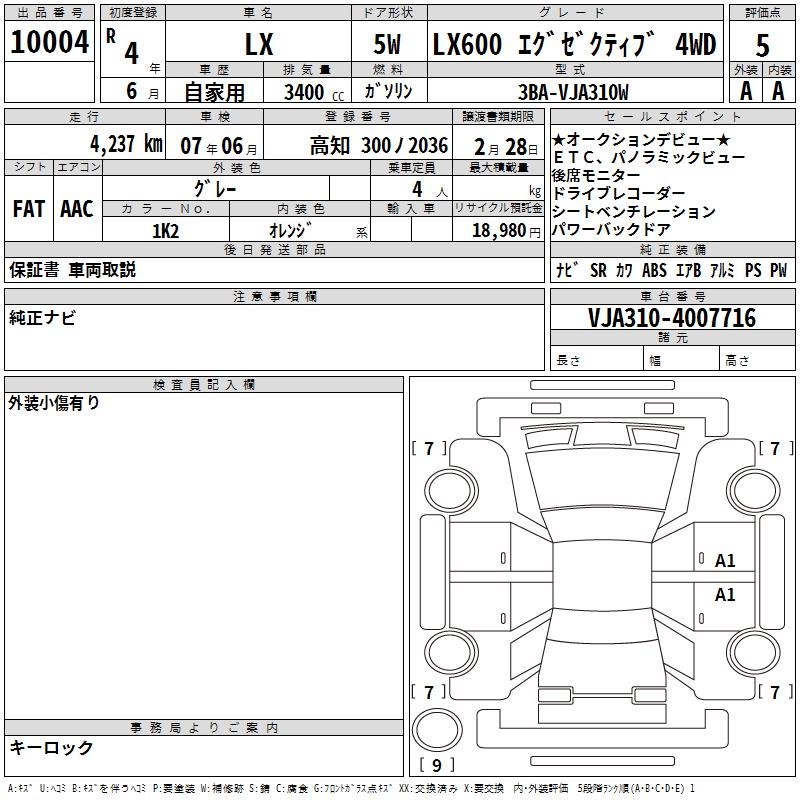Select the interior color オレンジ
Screen dimensions: 800x800
click(290, 231)
